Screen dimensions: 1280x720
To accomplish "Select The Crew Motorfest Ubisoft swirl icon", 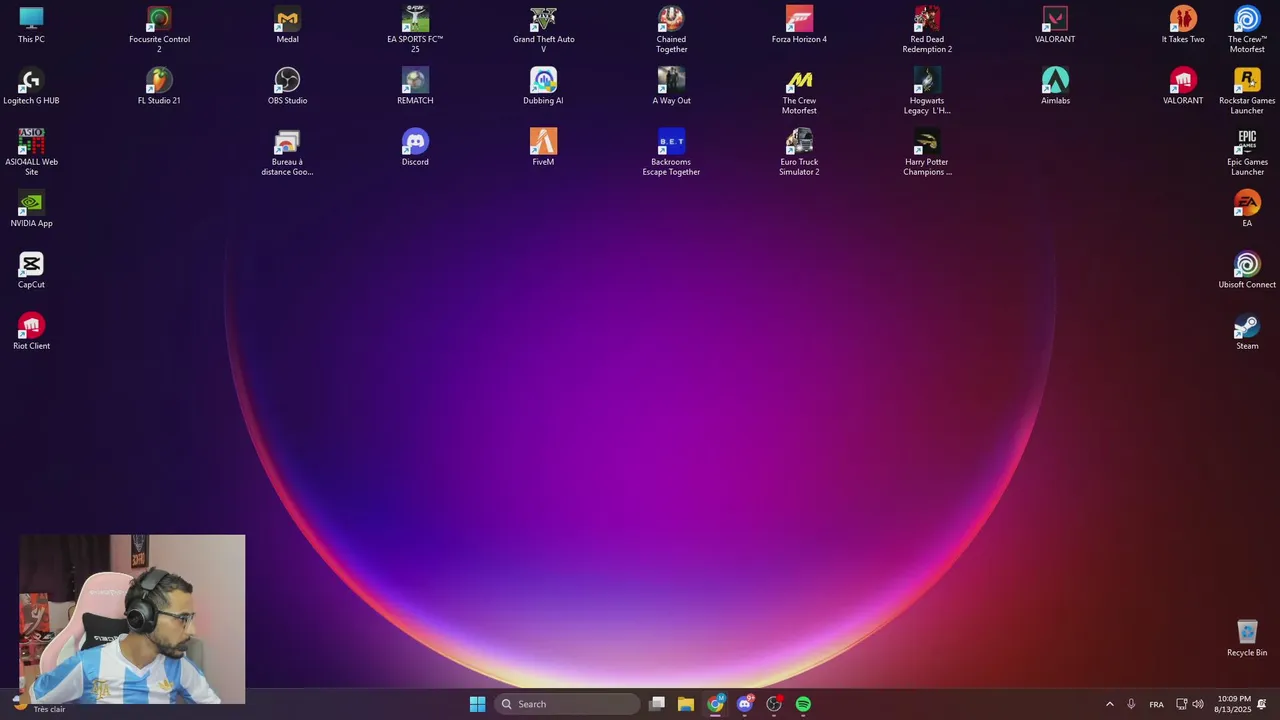I will point(1247,29).
